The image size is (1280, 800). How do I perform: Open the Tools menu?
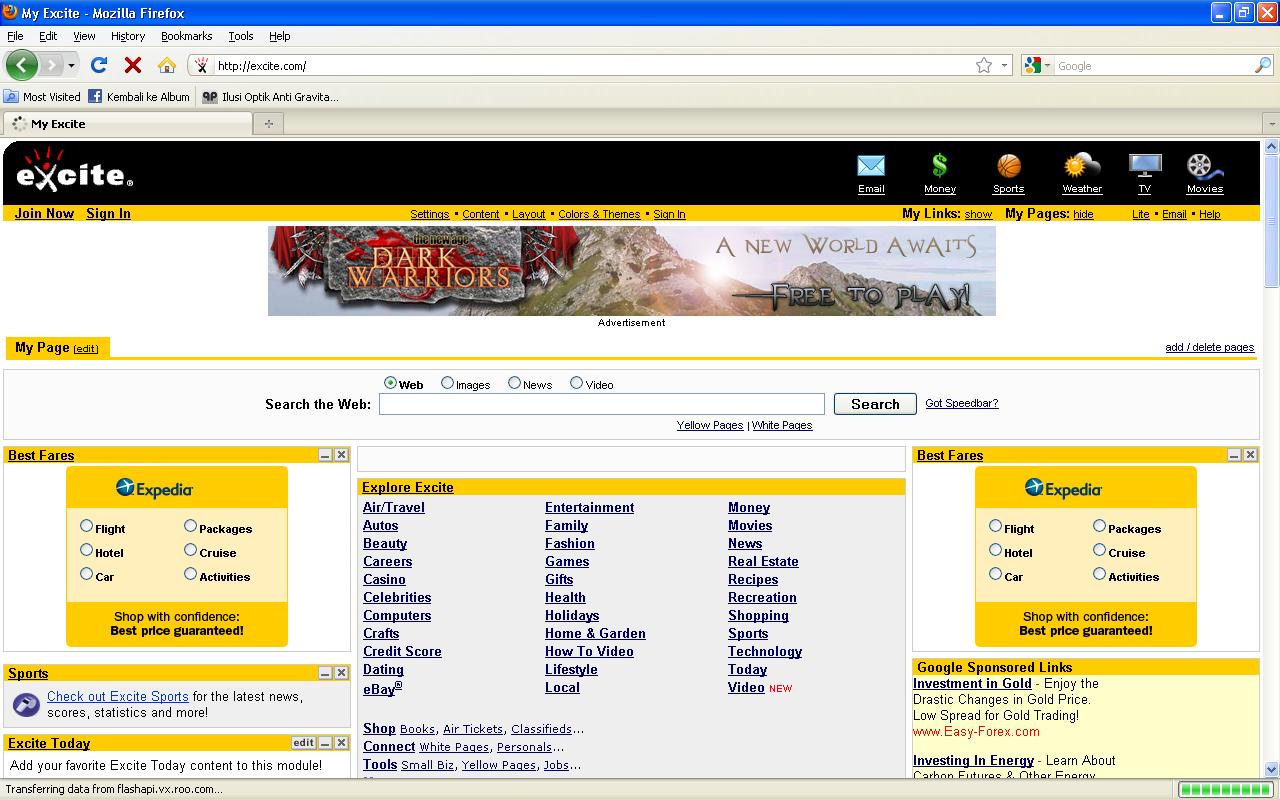click(x=241, y=36)
